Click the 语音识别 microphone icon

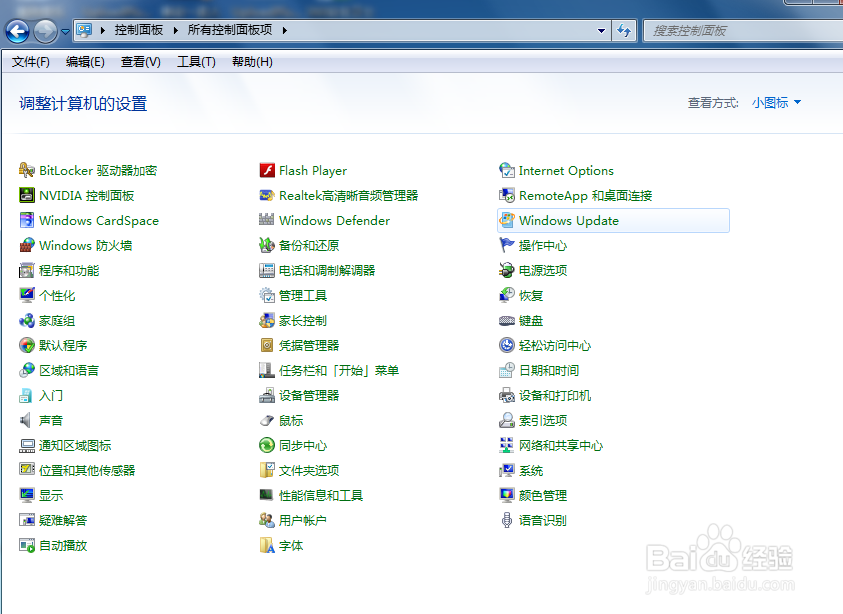click(506, 520)
